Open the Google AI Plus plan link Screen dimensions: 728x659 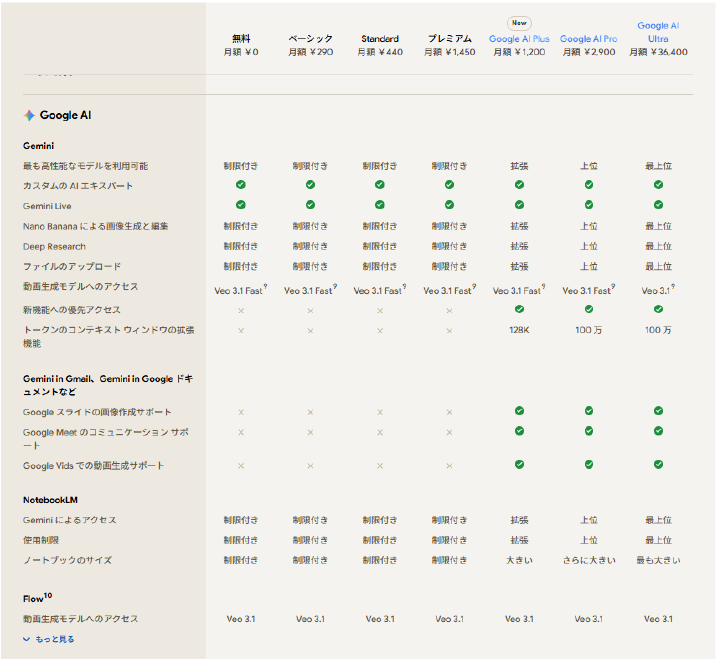[519, 39]
